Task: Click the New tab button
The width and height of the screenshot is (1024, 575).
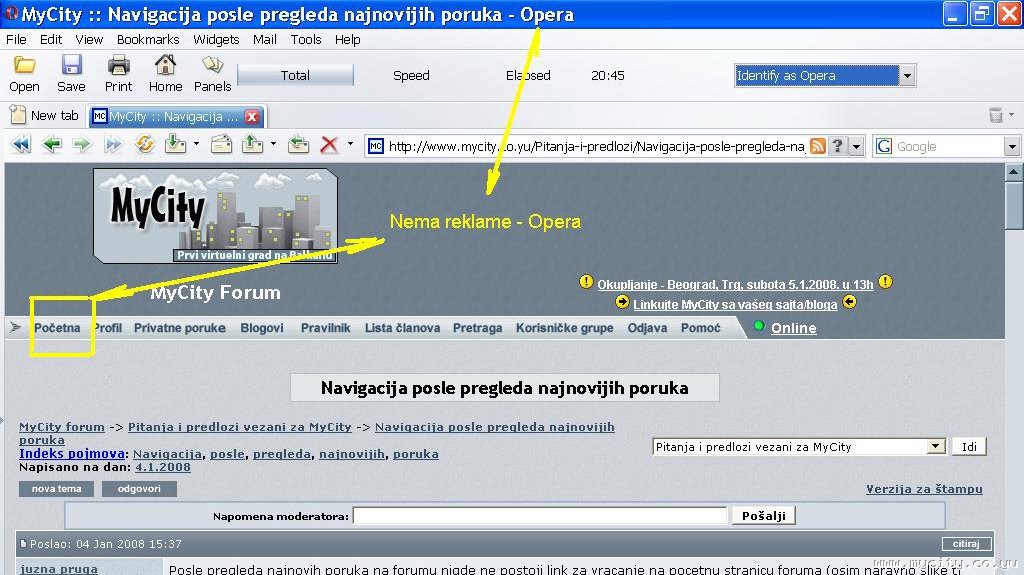Action: [x=44, y=116]
